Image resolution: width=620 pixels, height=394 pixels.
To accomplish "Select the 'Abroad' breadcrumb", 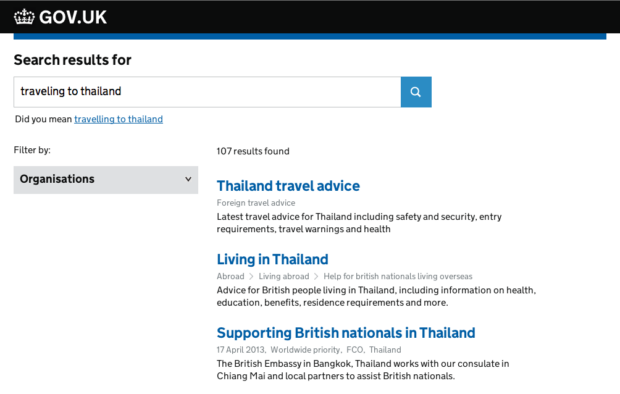I will 231,276.
